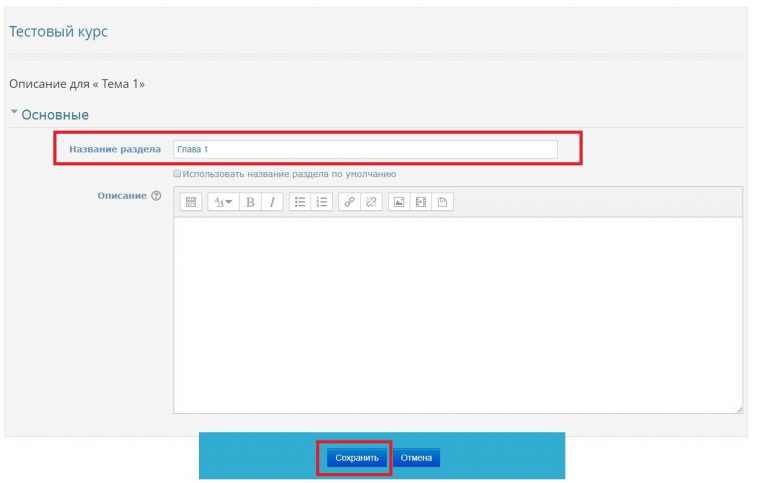Image resolution: width=768 pixels, height=483 pixels.
Task: Click the unlink icon
Action: (x=371, y=202)
